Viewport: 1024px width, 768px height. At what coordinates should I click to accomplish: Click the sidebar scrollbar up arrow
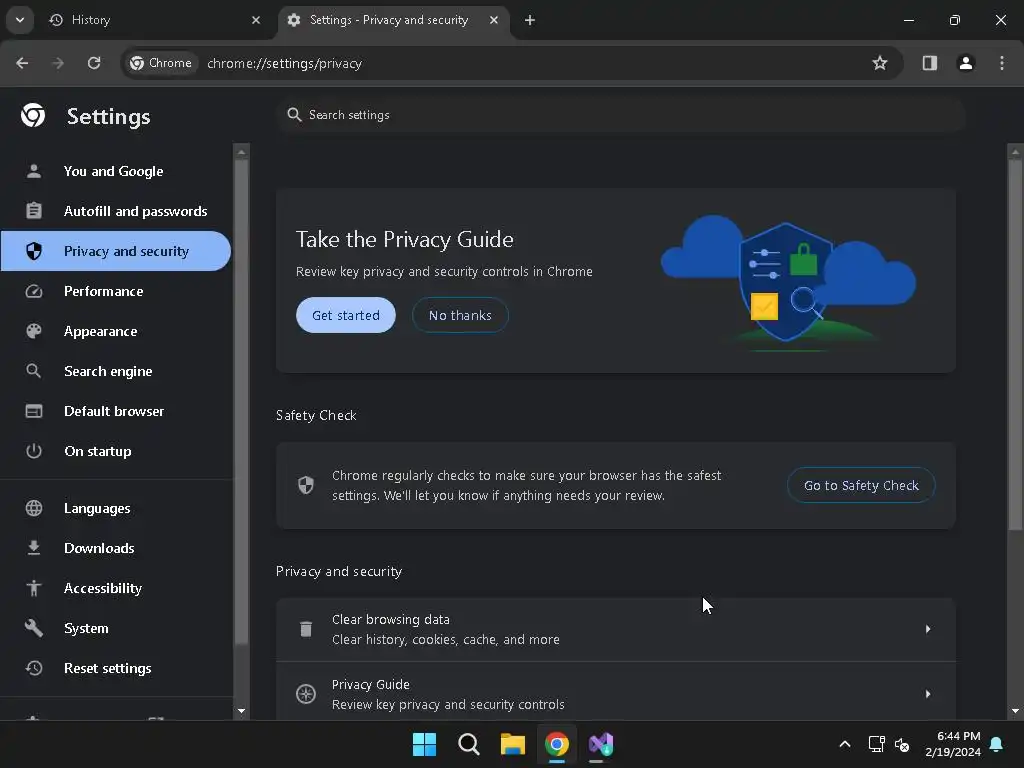point(242,152)
